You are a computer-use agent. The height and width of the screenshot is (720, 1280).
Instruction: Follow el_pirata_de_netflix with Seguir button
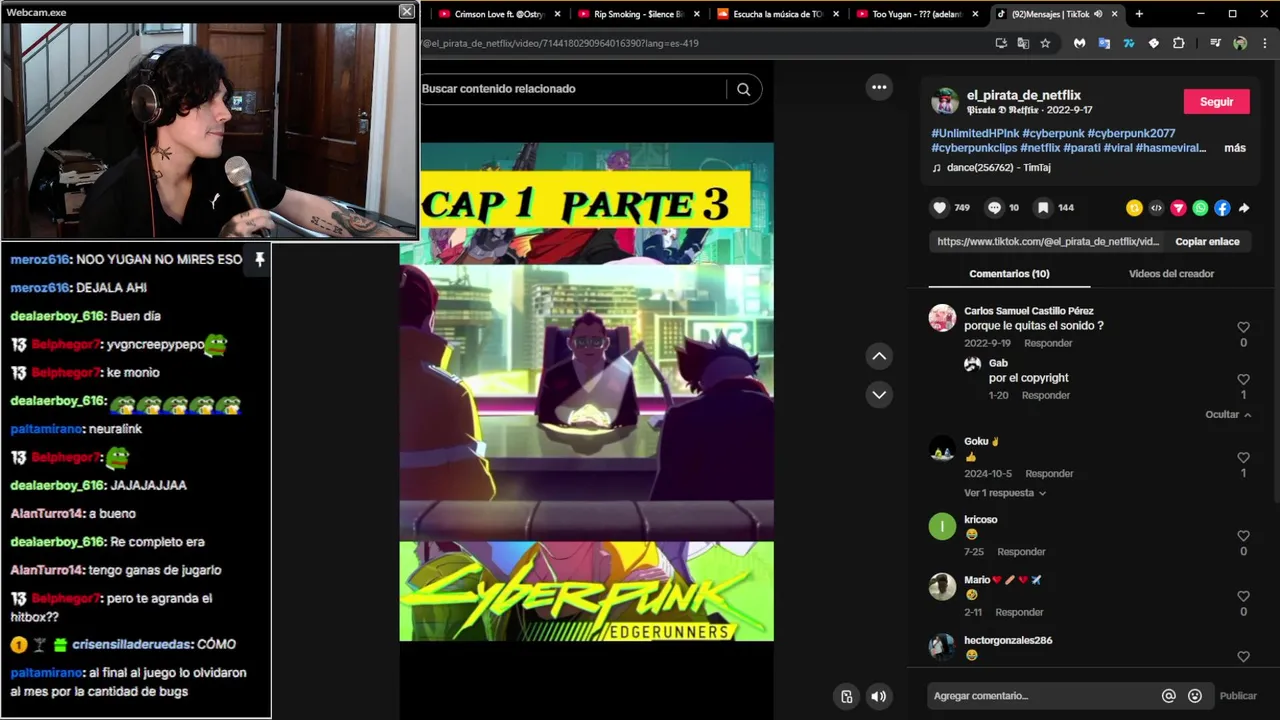pos(1216,102)
